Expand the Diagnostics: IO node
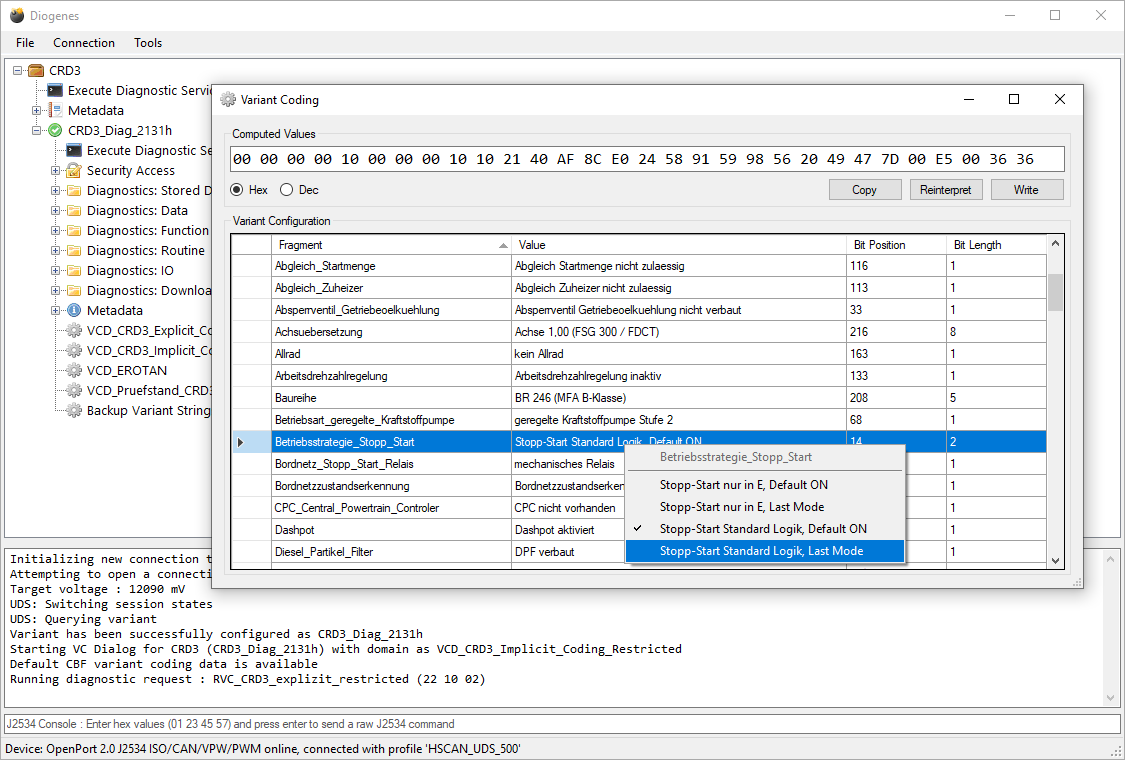 point(55,271)
